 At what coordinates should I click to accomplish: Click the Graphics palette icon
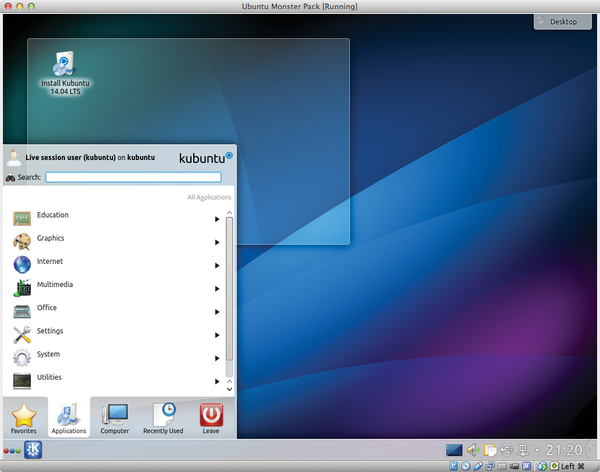tap(22, 241)
